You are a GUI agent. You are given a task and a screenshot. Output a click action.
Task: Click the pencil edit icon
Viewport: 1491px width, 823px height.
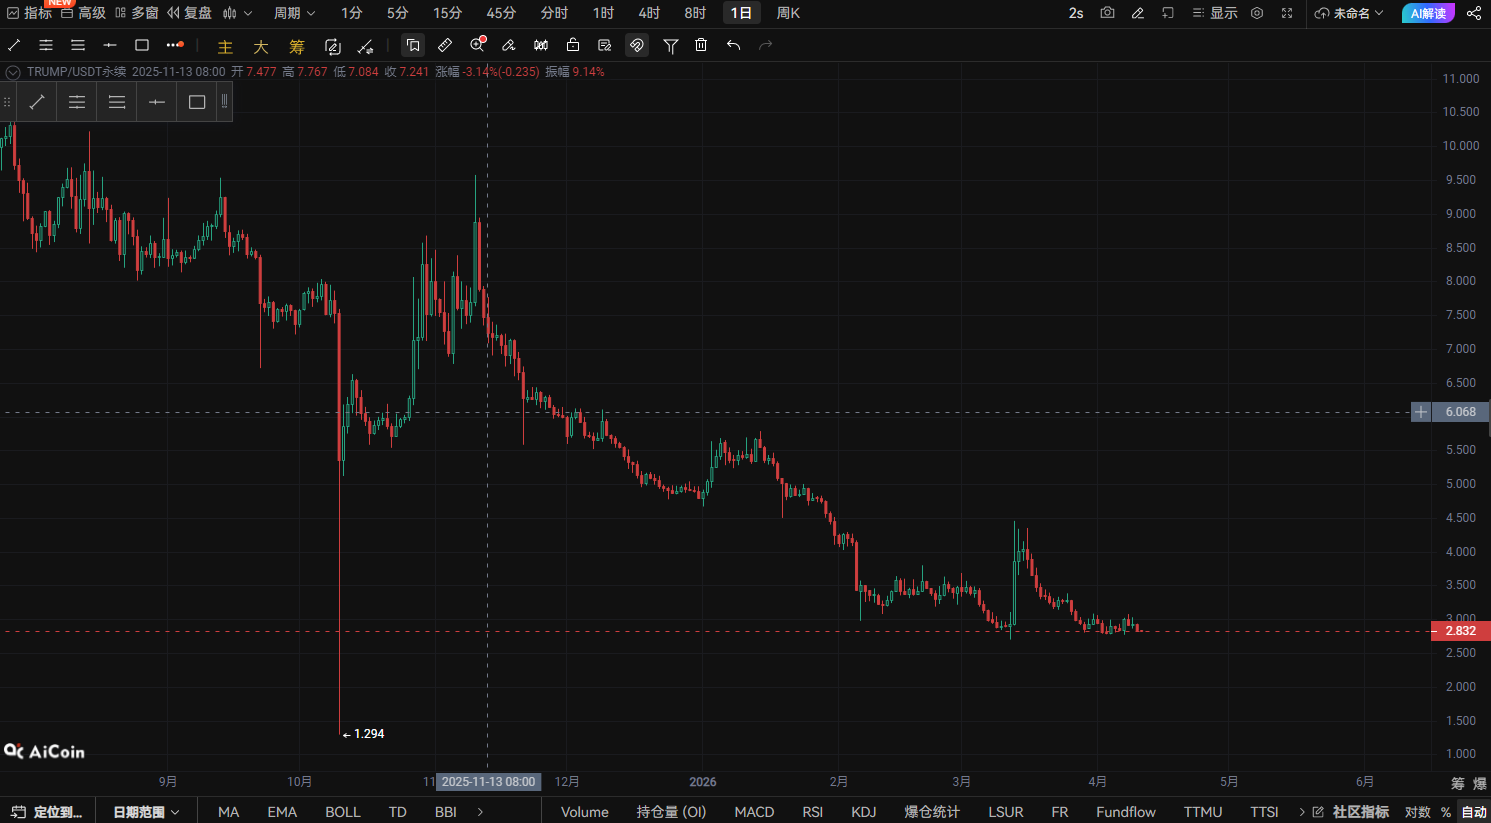click(x=1137, y=13)
